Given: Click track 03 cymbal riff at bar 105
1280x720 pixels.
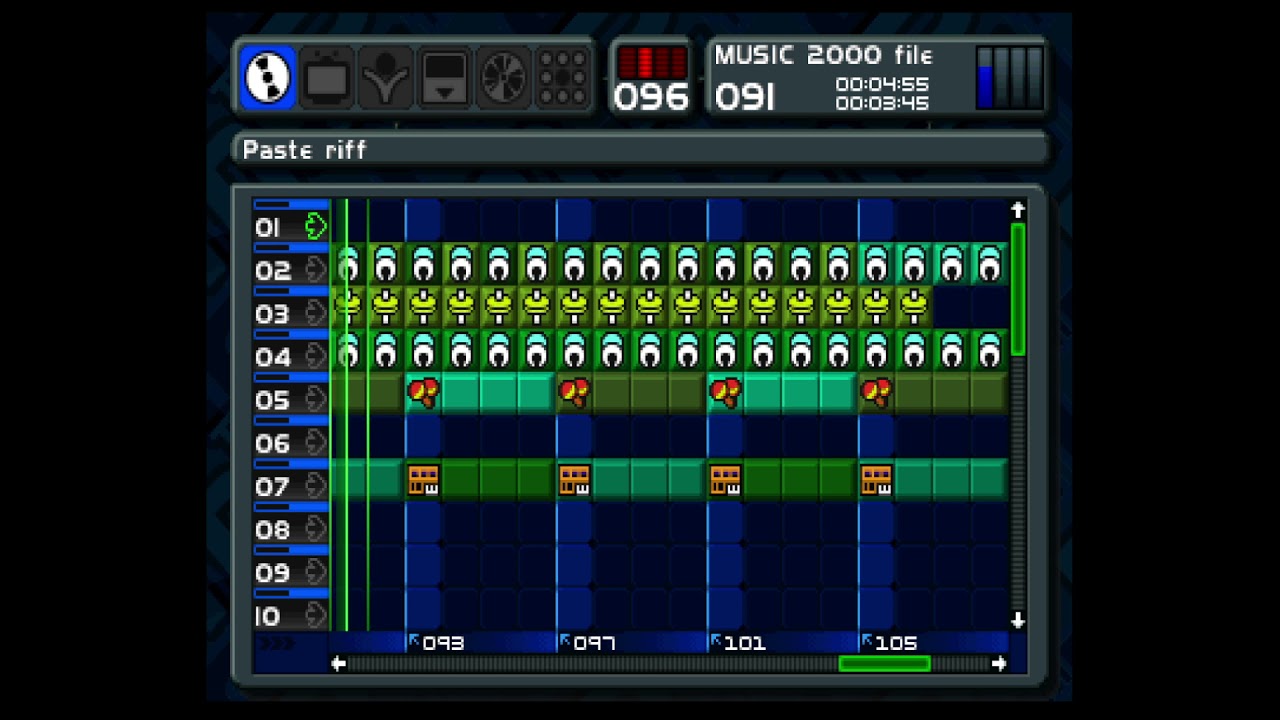Looking at the screenshot, I should [x=876, y=307].
